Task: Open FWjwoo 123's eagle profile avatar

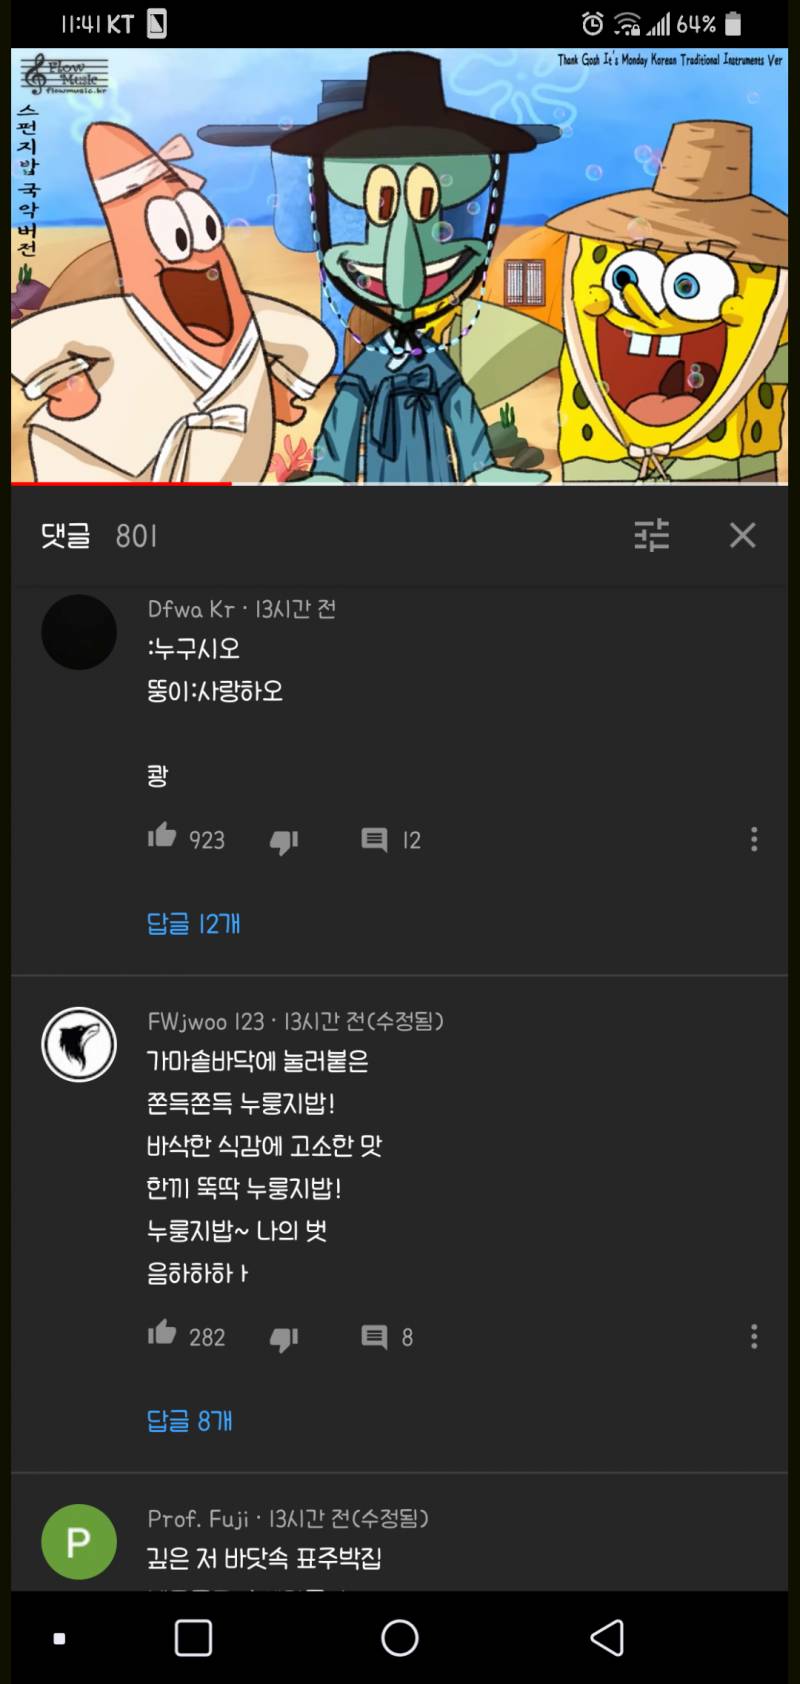Action: click(79, 1044)
